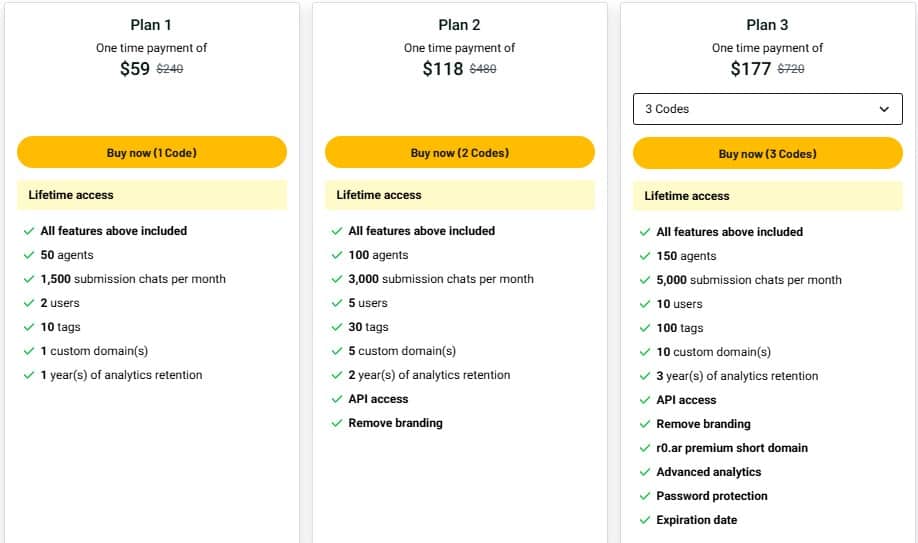
Task: Click checkmark beside Password protection
Action: [x=645, y=496]
